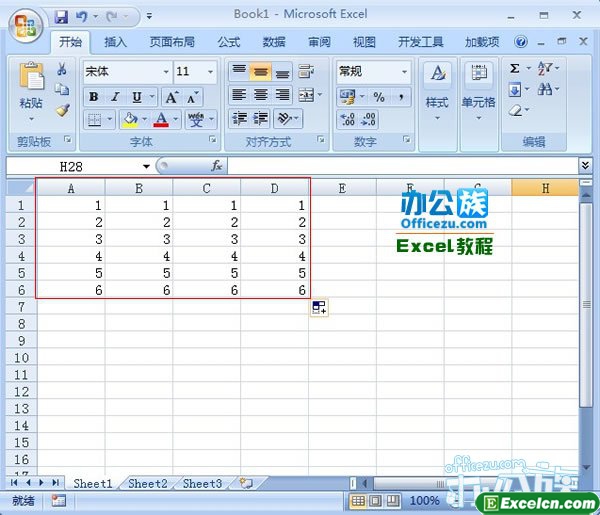Open the font name dropdown 宋体
The width and height of the screenshot is (600, 515).
point(166,72)
